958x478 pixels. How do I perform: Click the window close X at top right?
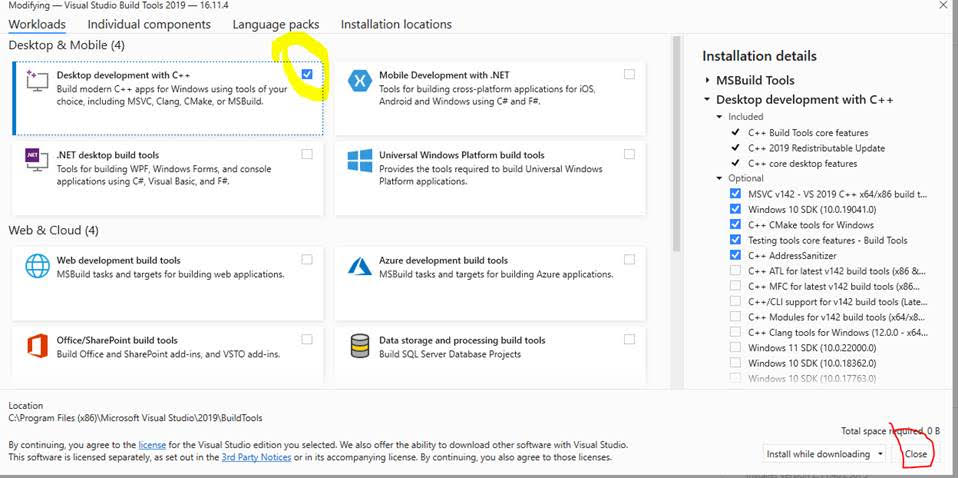(x=944, y=5)
